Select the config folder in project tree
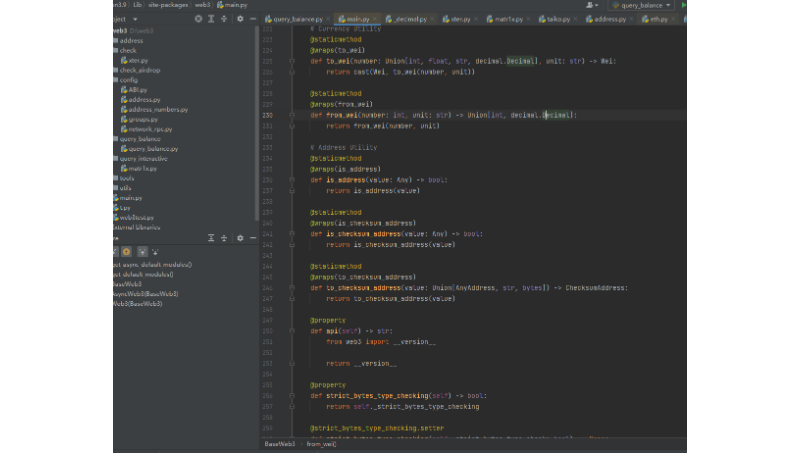 (129, 80)
